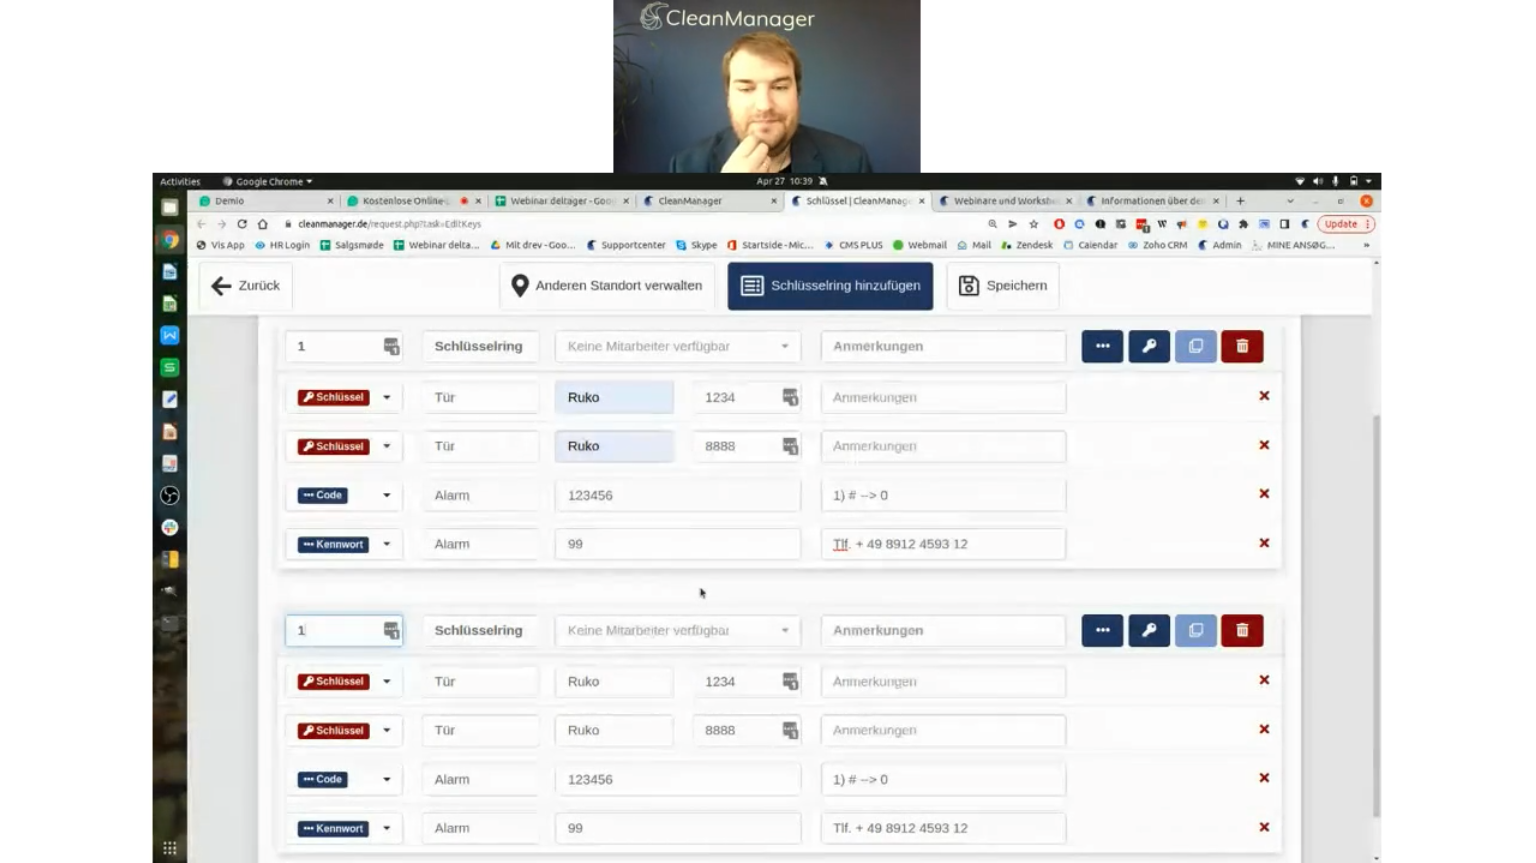Screen dimensions: 1536x863
Task: Show all applications via the dock grid icon
Action: [x=170, y=848]
